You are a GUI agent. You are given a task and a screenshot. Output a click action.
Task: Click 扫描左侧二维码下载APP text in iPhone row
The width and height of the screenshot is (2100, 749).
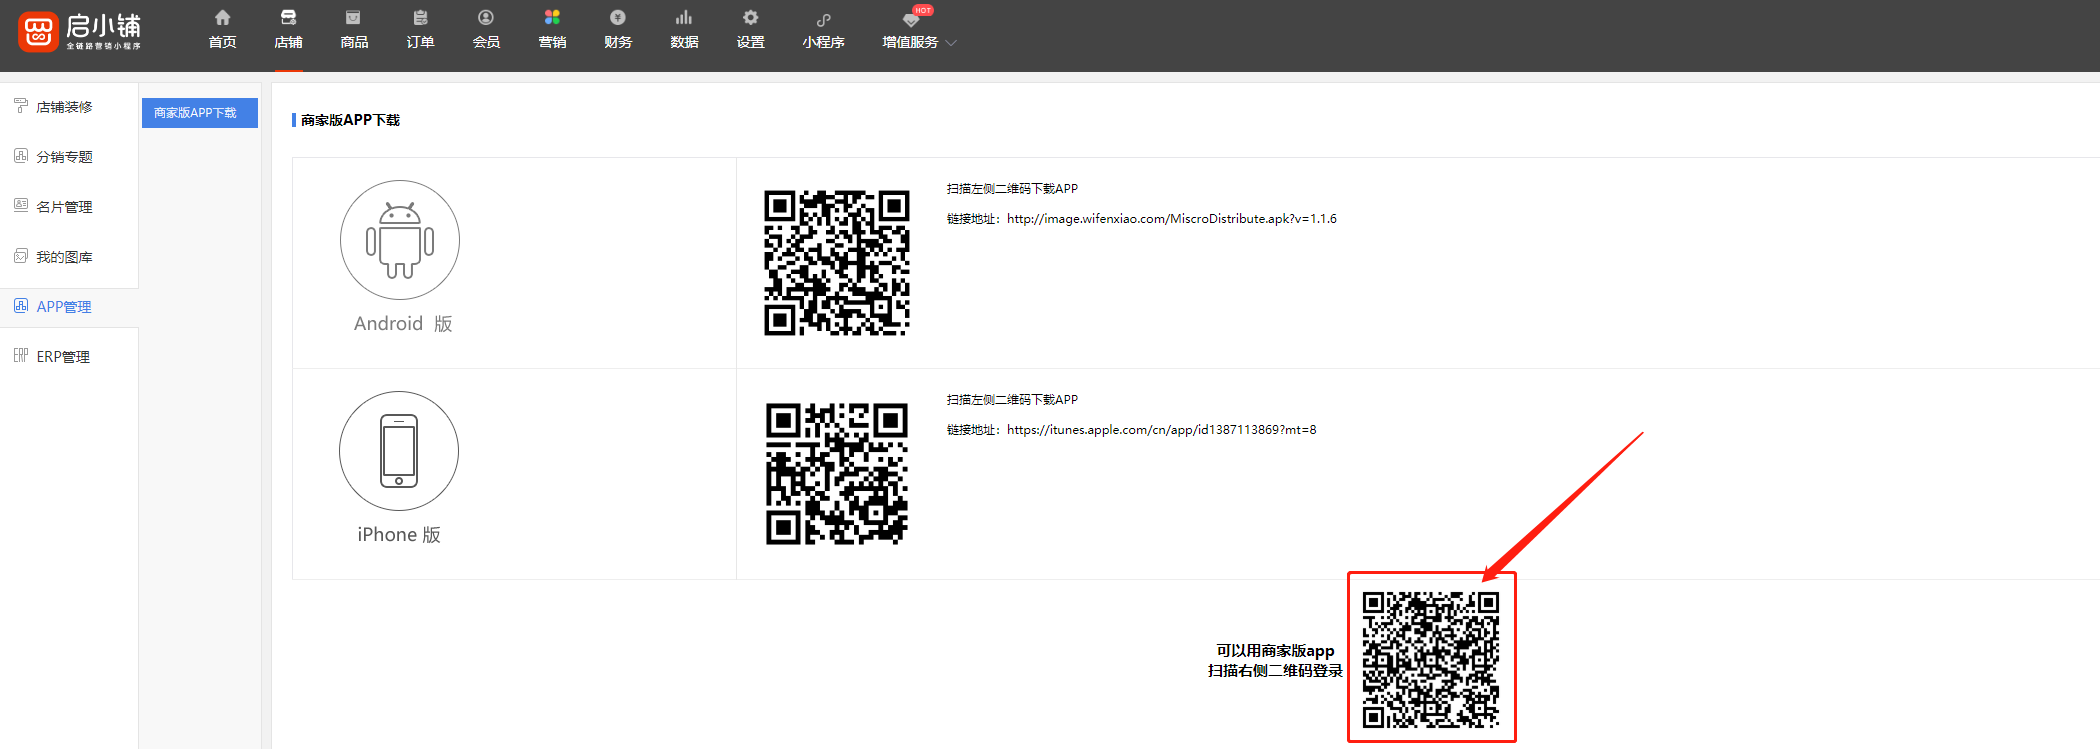1012,400
